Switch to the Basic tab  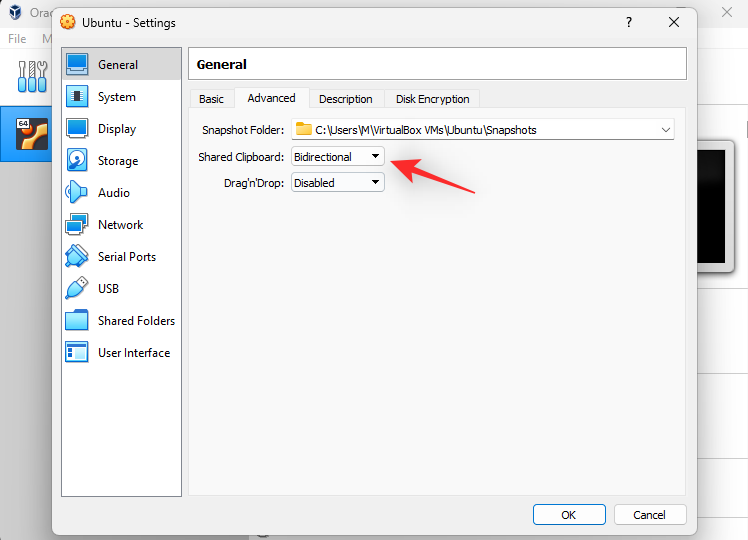[x=211, y=99]
